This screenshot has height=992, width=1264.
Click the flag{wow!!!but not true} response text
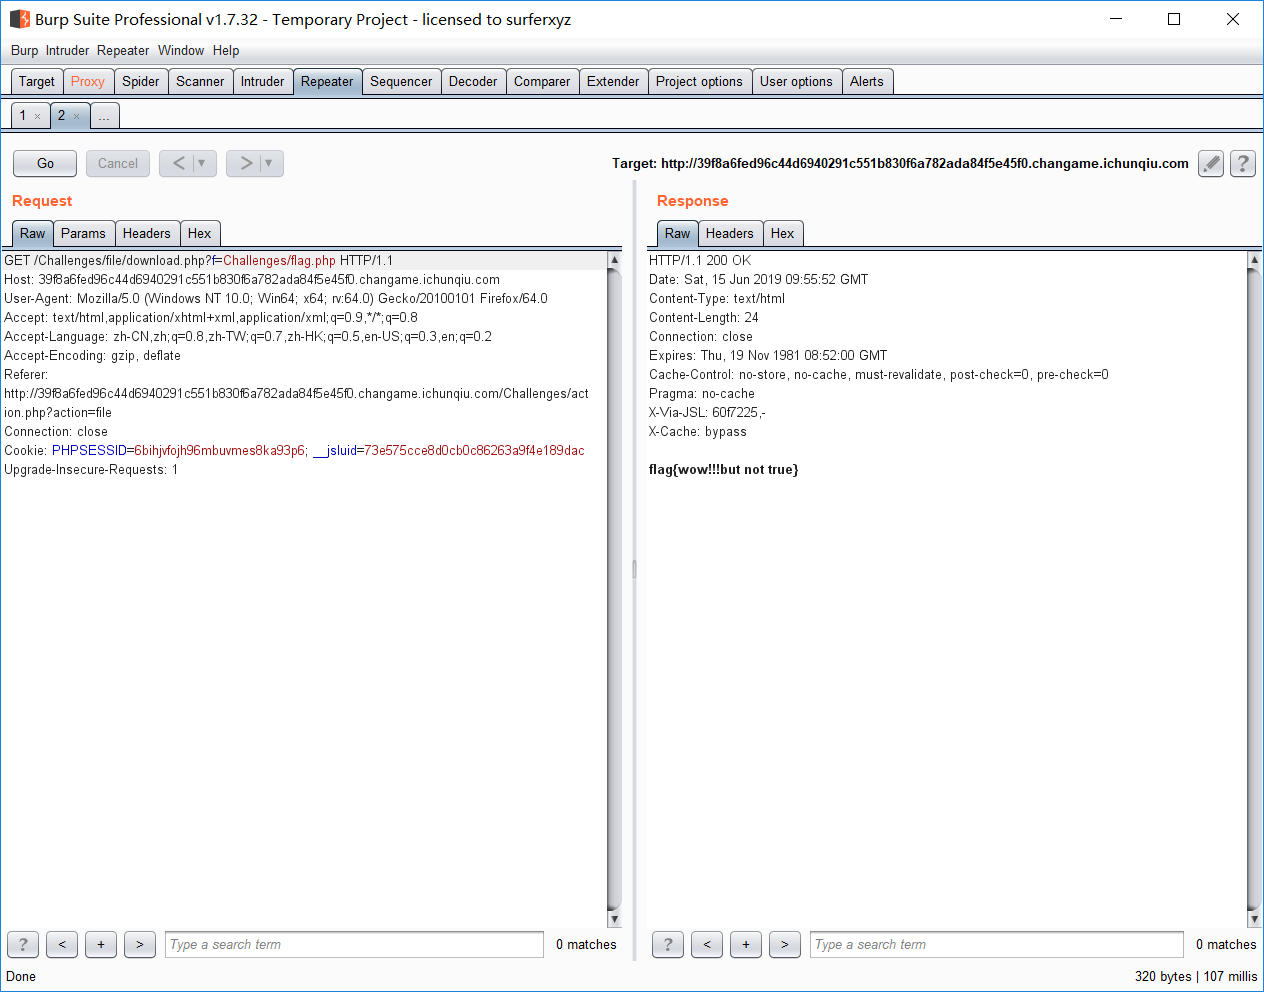(x=723, y=469)
